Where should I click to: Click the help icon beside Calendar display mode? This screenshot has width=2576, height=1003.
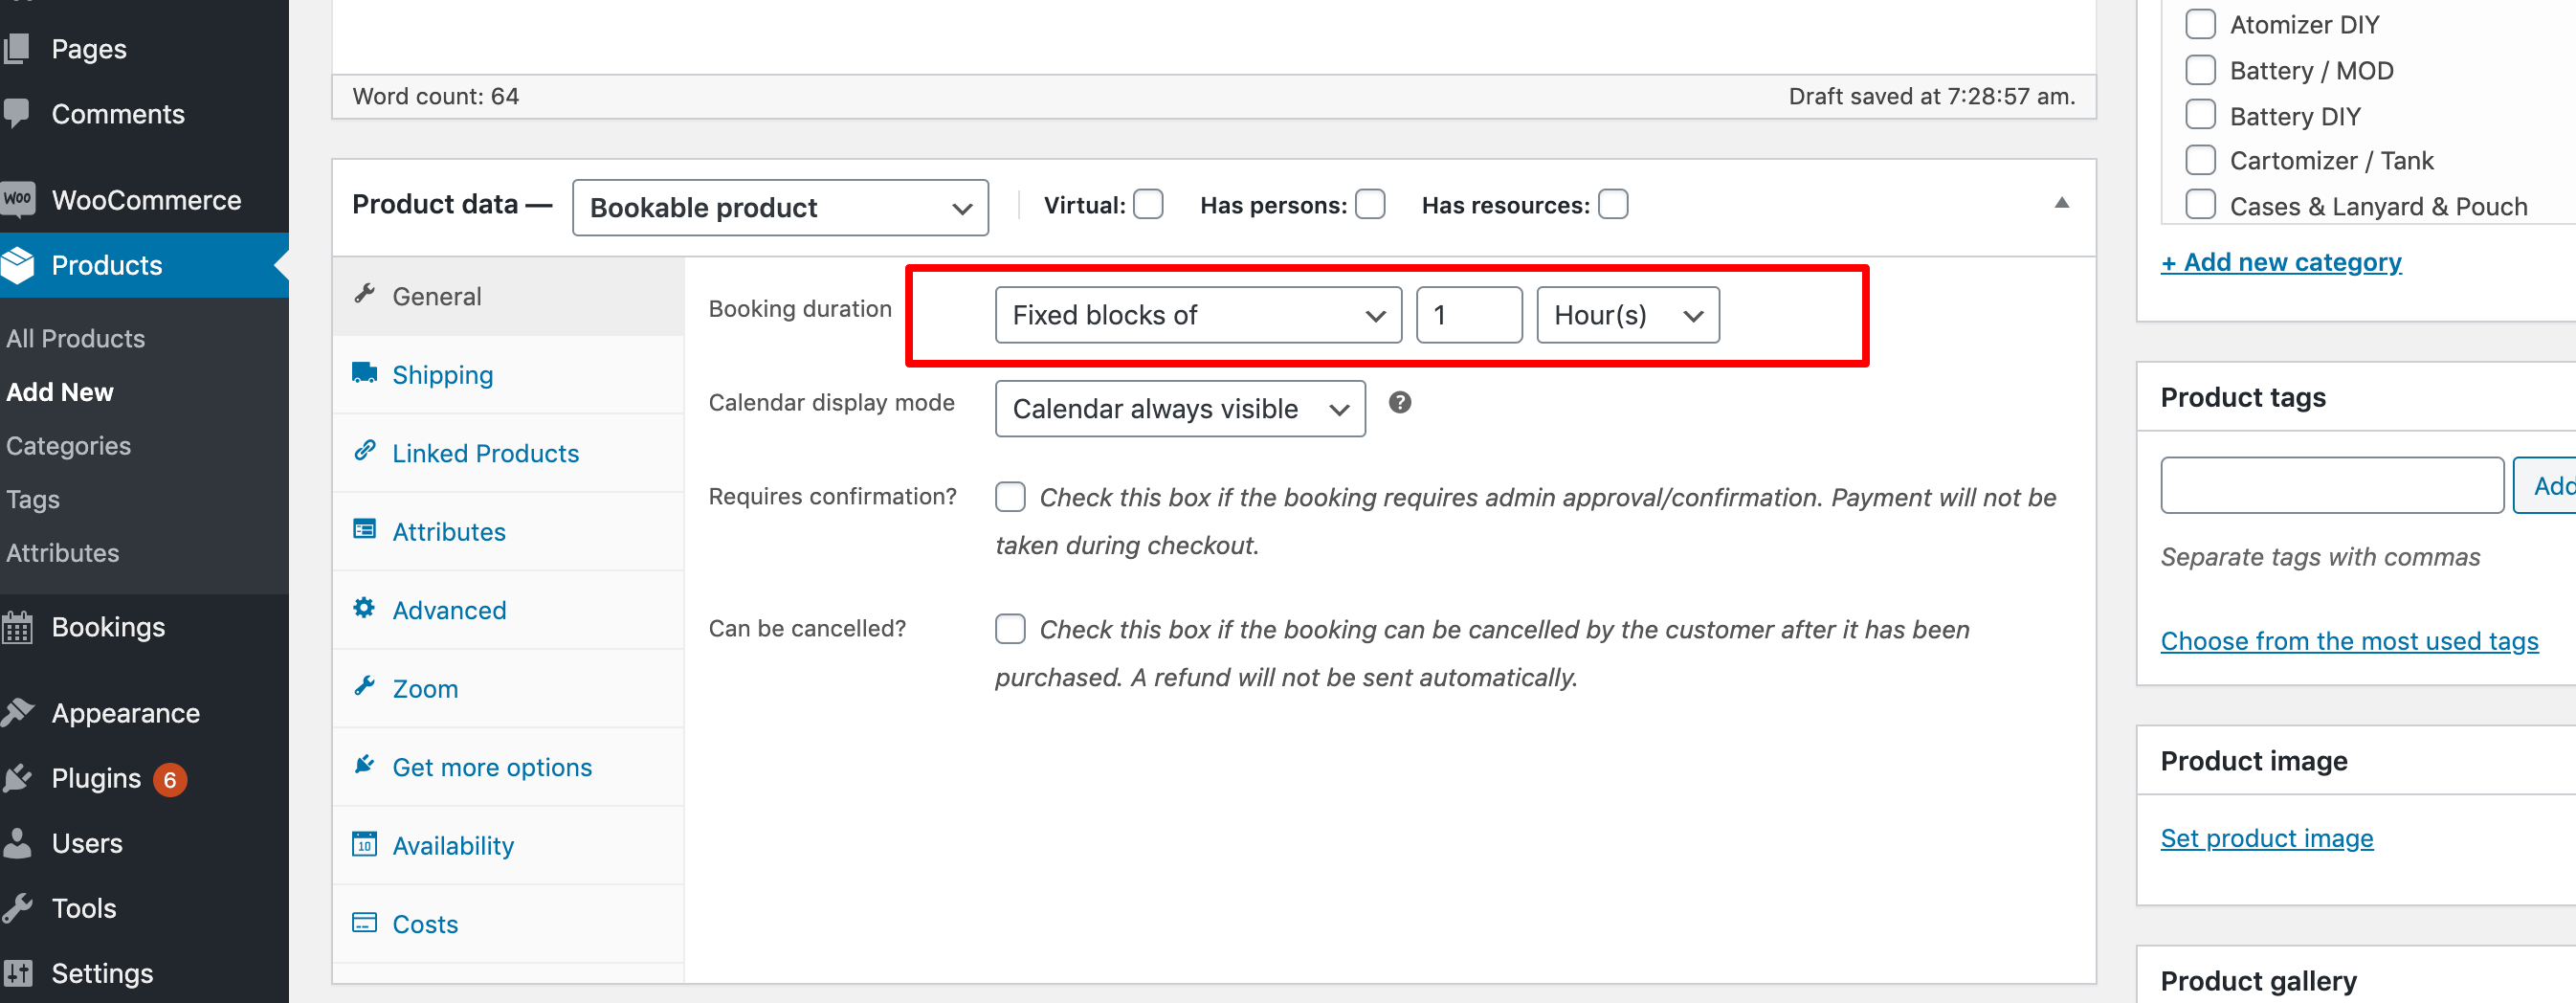coord(1400,402)
